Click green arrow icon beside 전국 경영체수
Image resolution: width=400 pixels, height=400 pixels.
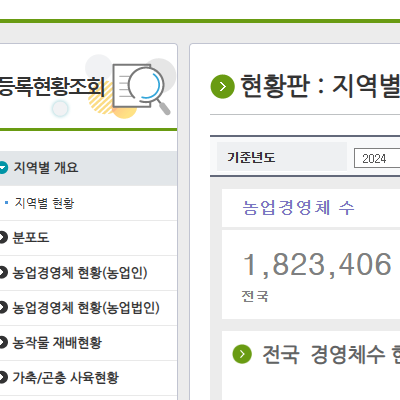[242, 354]
